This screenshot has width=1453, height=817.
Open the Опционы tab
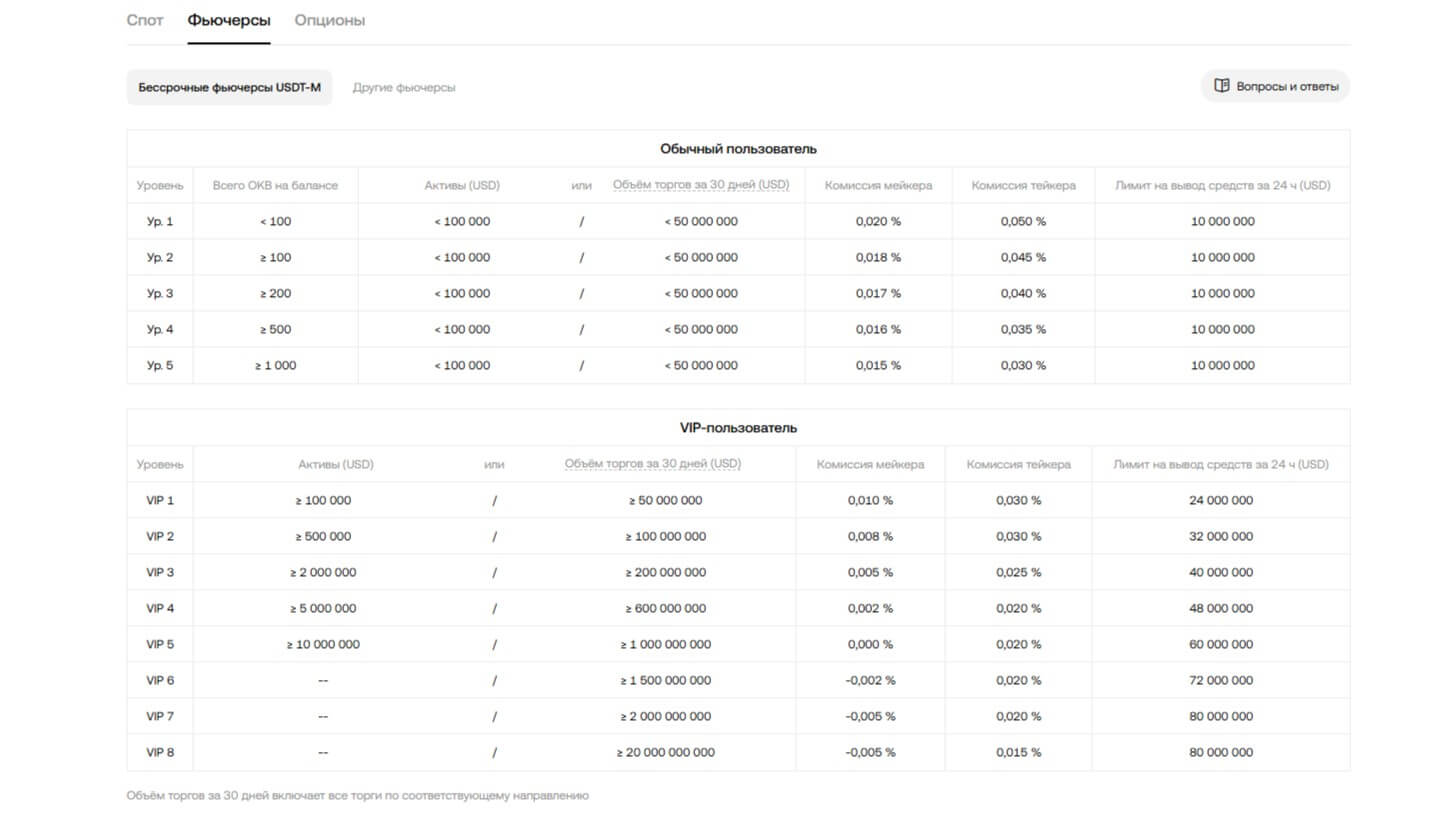pos(330,20)
